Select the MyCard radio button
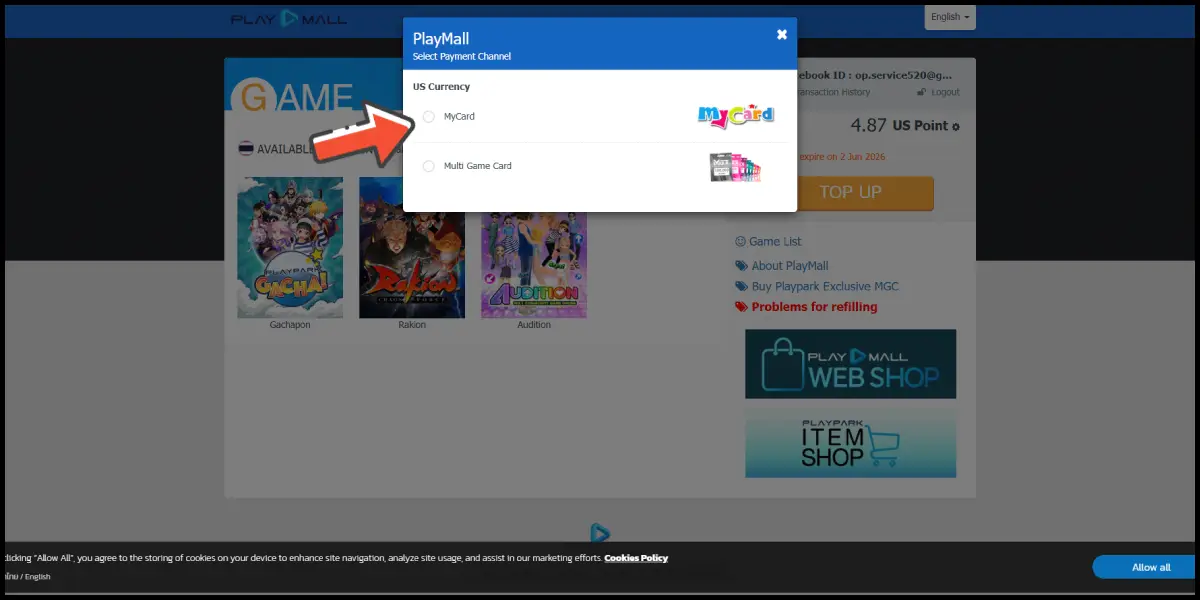1200x600 pixels. (x=428, y=117)
